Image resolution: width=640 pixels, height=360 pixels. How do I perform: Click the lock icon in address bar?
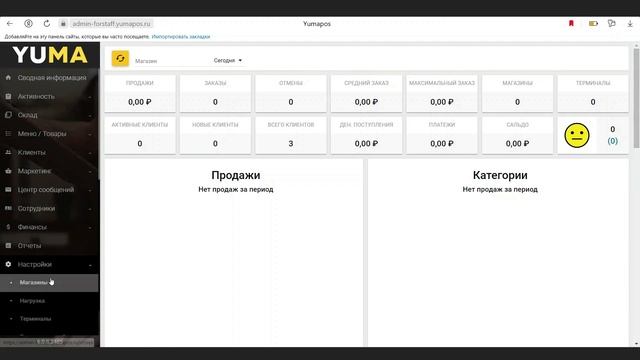[x=63, y=24]
